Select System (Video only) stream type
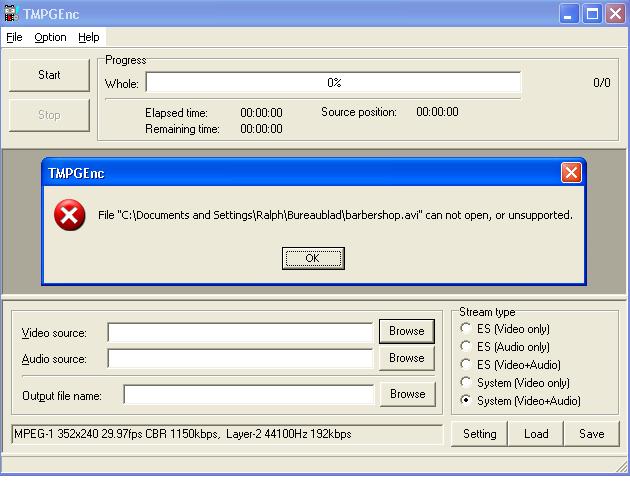Viewport: 630px width, 483px height. coord(515,383)
